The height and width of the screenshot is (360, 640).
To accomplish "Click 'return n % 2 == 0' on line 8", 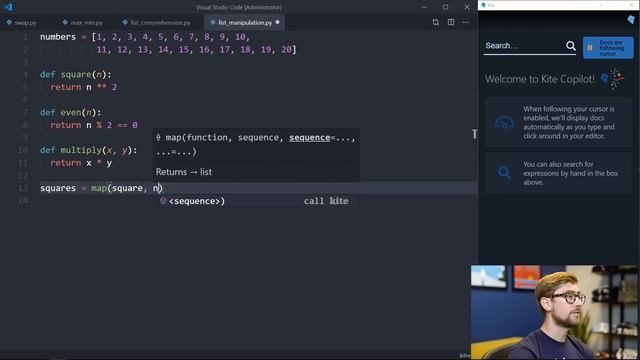I will point(94,125).
